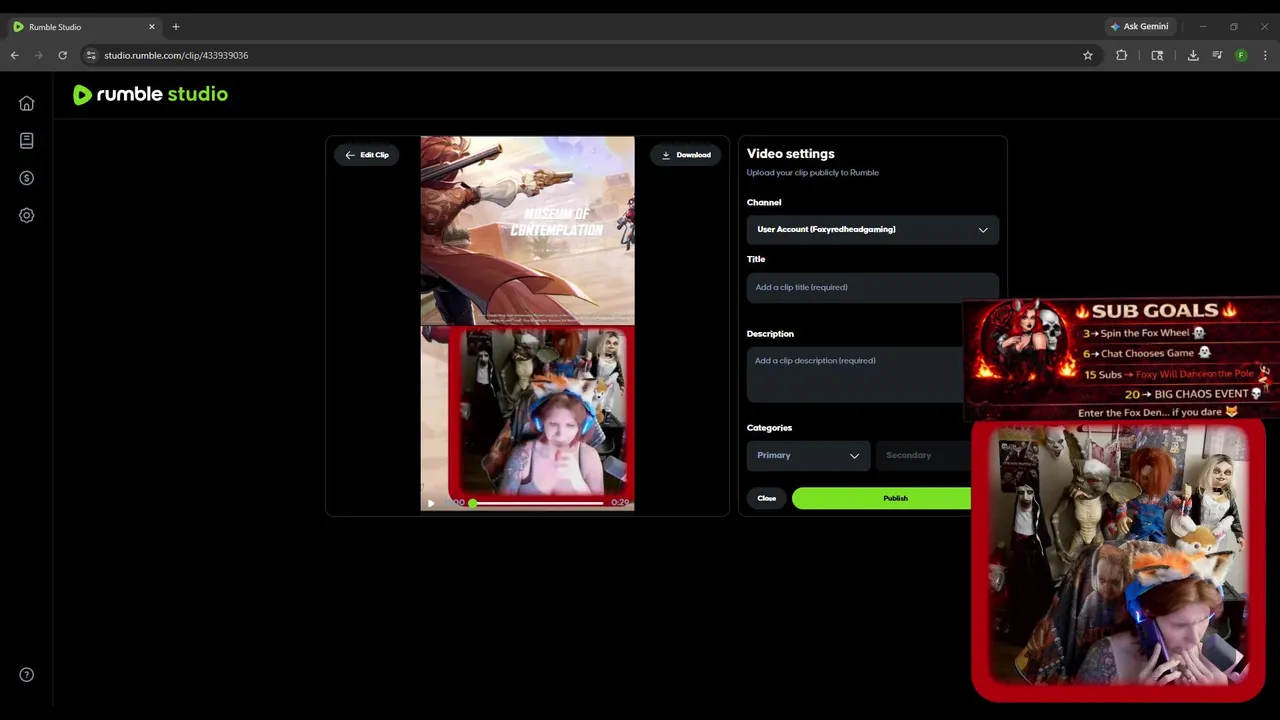Bookmark this page with the star icon
1280x720 pixels.
[x=1088, y=55]
